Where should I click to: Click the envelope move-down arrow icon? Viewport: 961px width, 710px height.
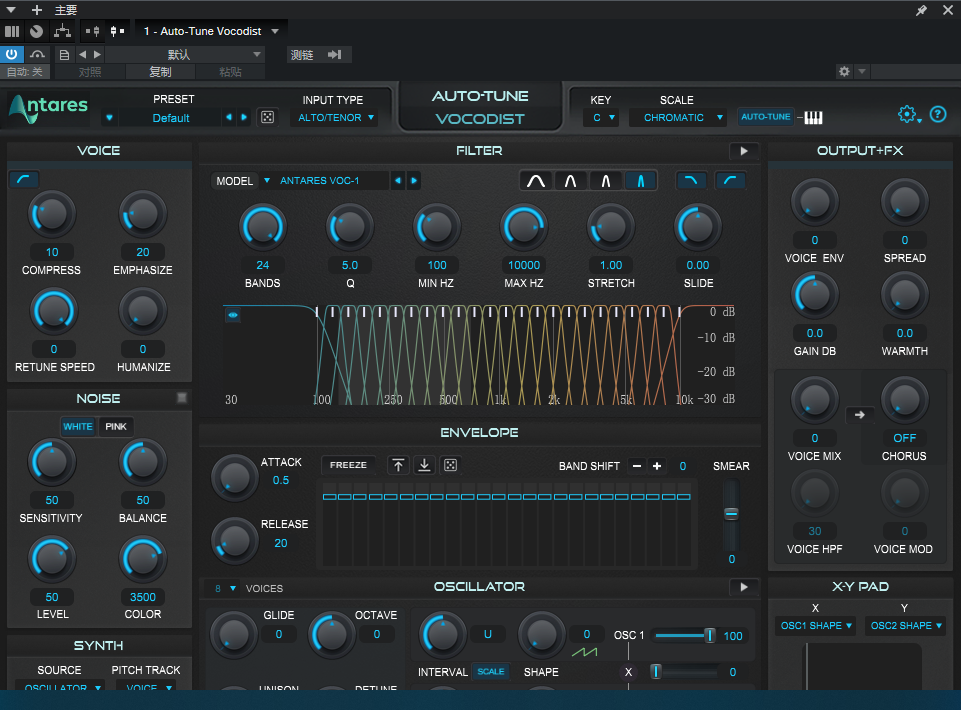point(424,465)
